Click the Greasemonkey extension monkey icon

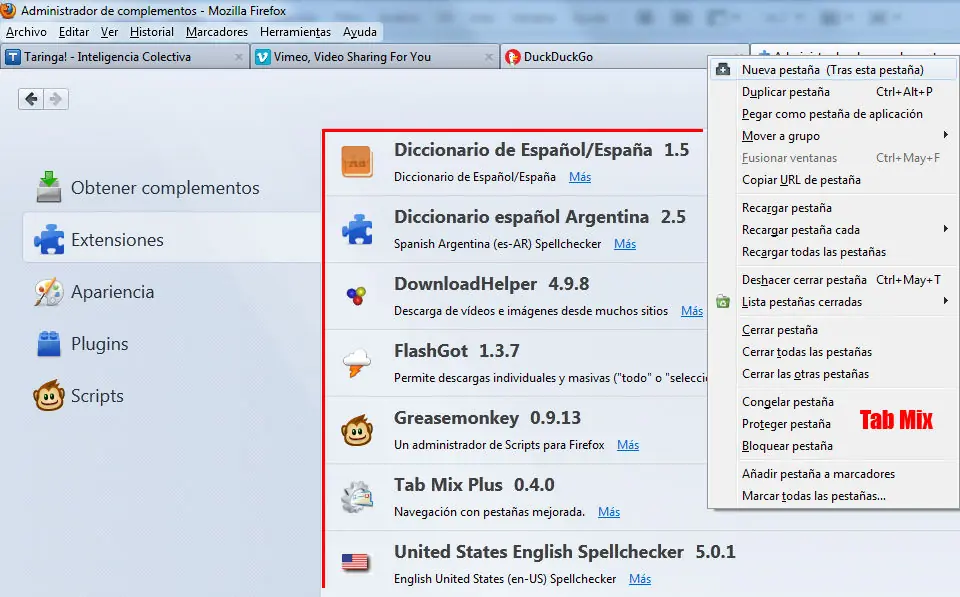(x=357, y=430)
